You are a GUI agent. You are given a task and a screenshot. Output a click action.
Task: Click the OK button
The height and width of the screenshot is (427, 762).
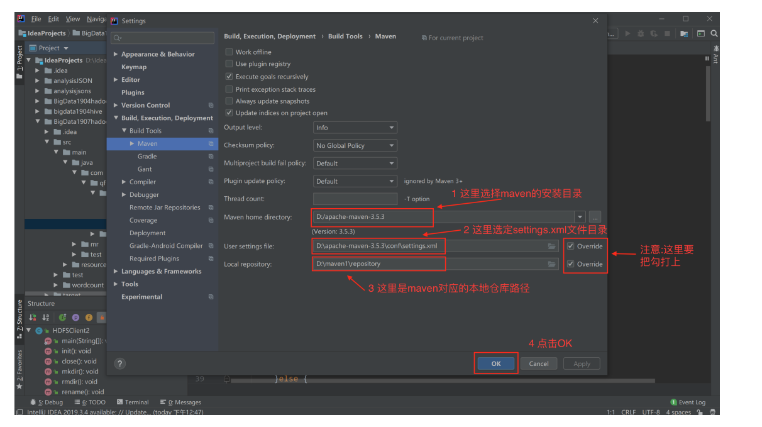click(496, 363)
